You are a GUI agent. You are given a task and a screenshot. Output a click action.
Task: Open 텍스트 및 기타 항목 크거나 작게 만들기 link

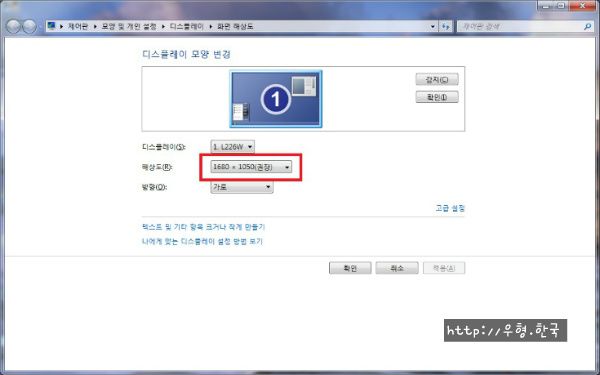tap(204, 227)
